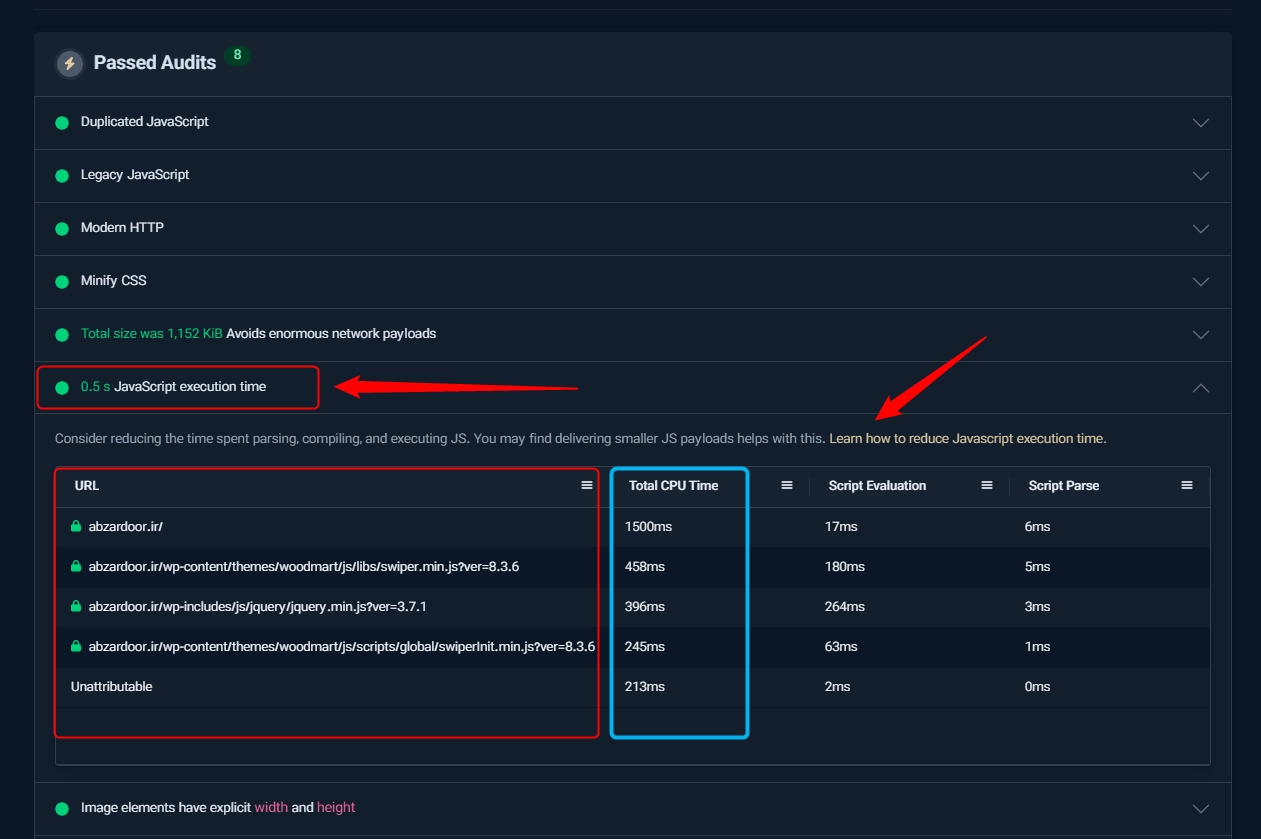
Task: Click the Total size was 1,152 KiB text
Action: point(152,333)
